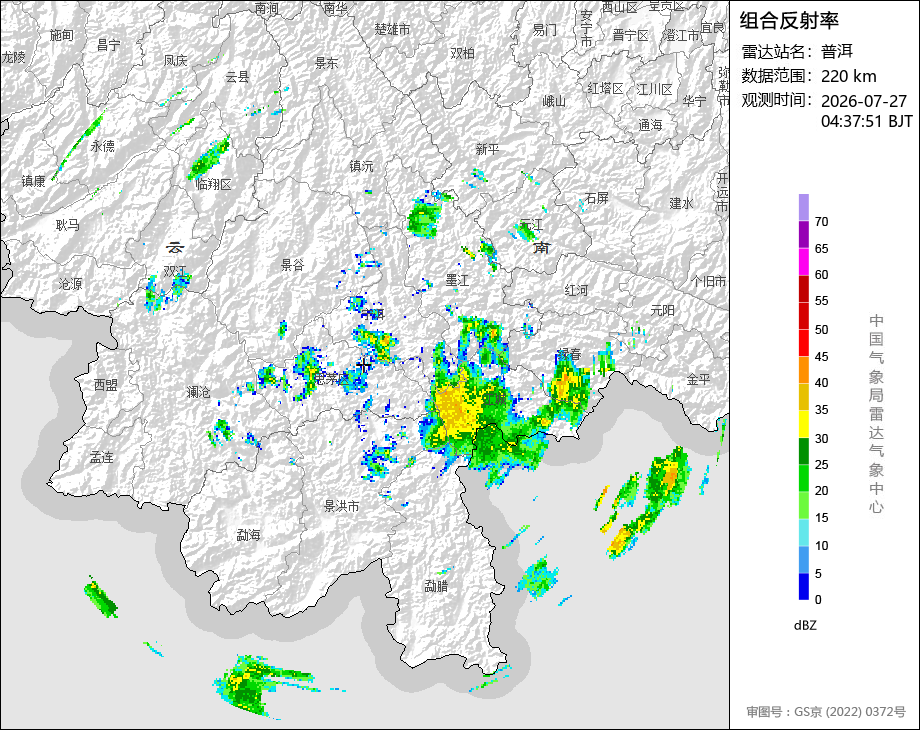Click the blue 0 dBZ legend color
Viewport: 920px width, 730px height.
coord(804,586)
